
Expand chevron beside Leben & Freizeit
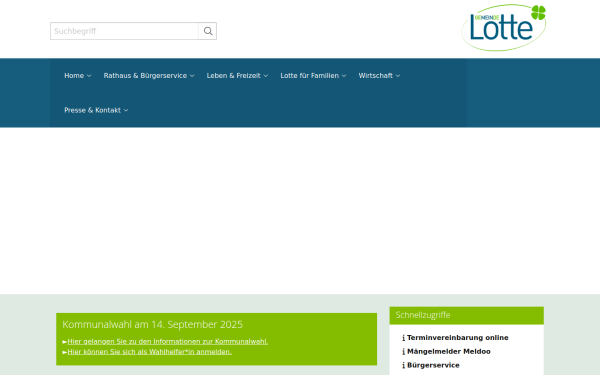click(266, 76)
